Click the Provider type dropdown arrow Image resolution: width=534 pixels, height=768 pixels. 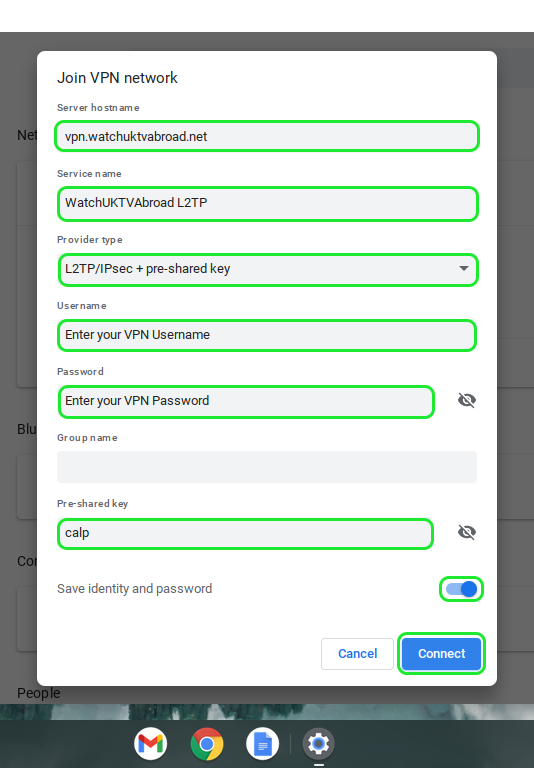(x=463, y=268)
